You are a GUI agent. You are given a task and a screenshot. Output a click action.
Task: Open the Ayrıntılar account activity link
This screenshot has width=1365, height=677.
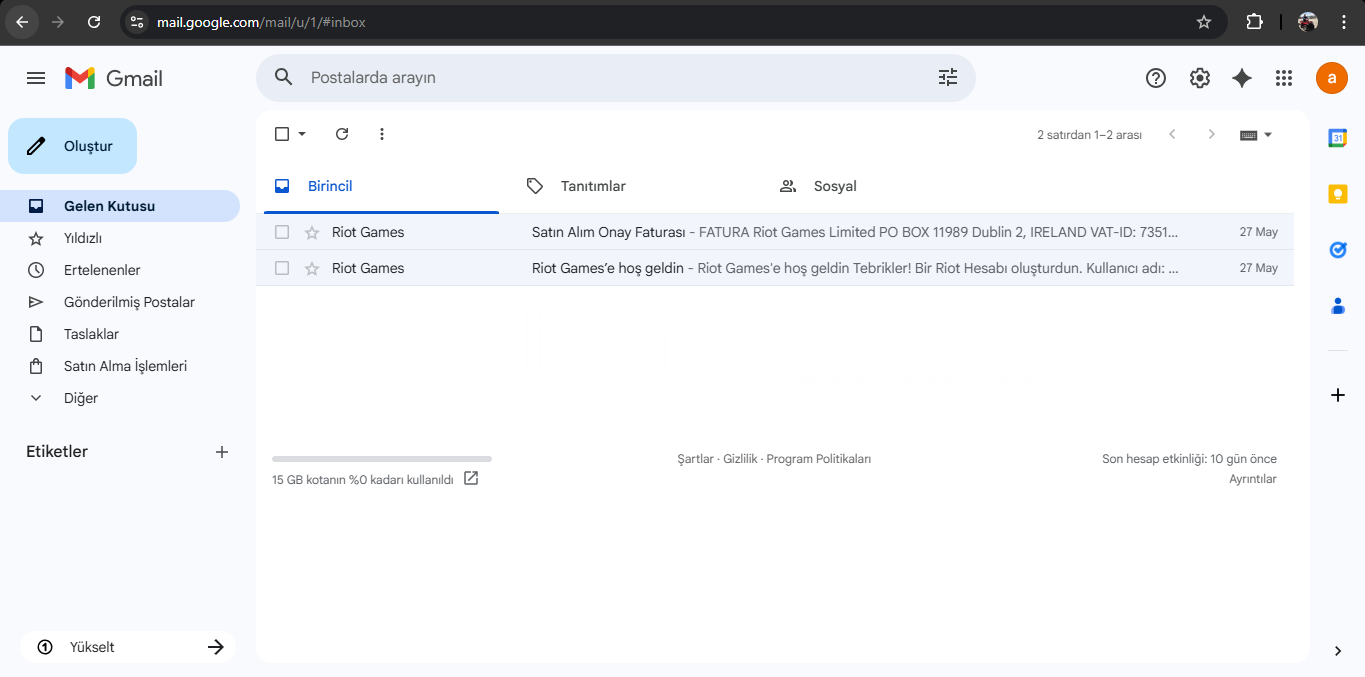[x=1252, y=479]
